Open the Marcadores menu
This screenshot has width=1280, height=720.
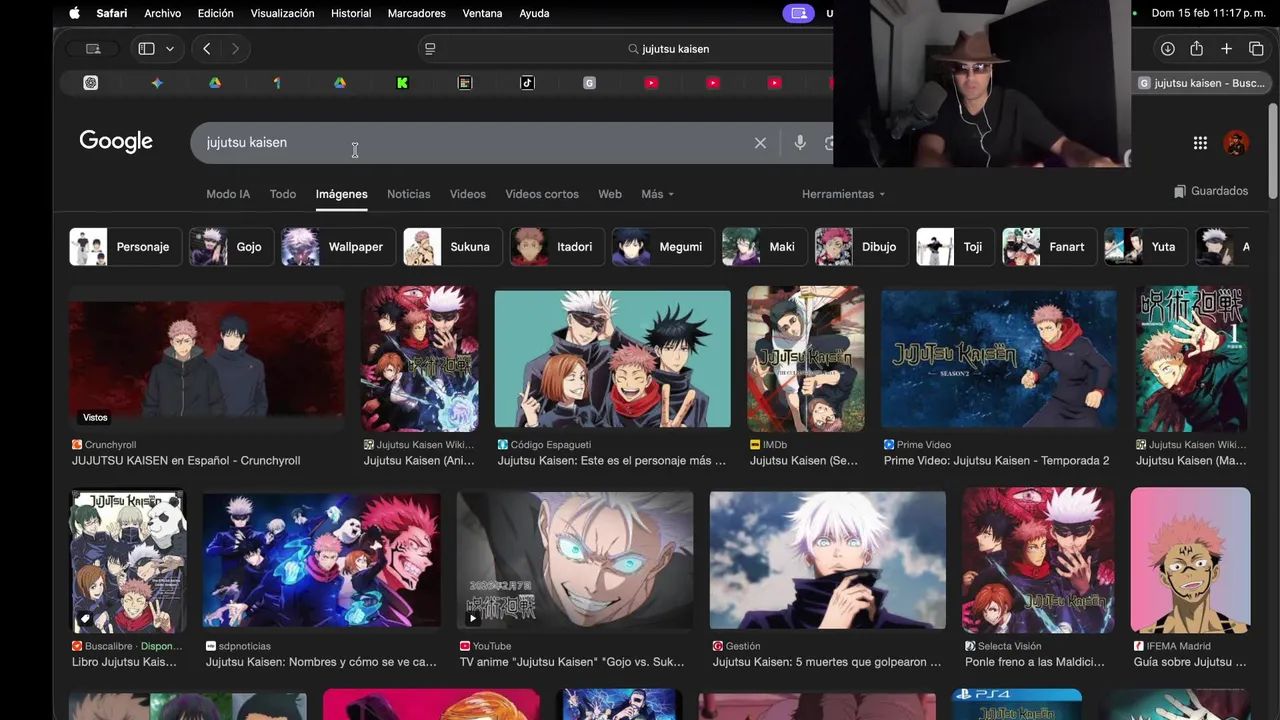click(x=416, y=13)
